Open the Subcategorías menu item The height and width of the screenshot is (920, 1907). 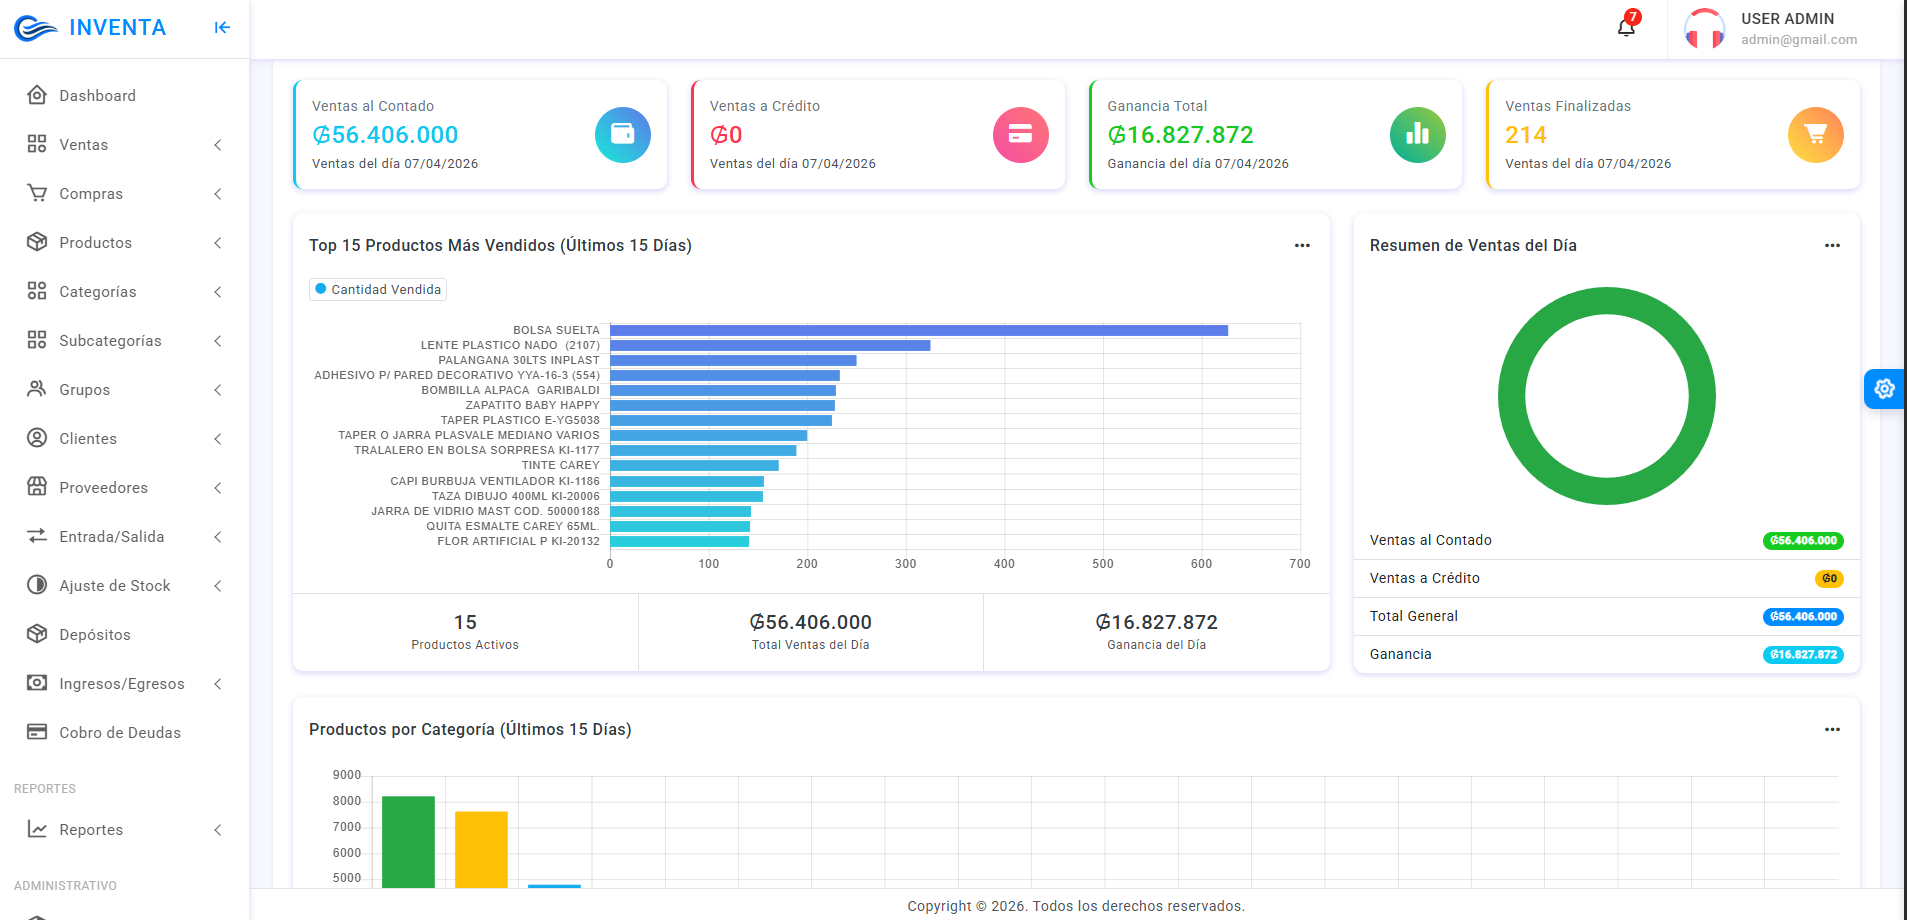click(124, 341)
